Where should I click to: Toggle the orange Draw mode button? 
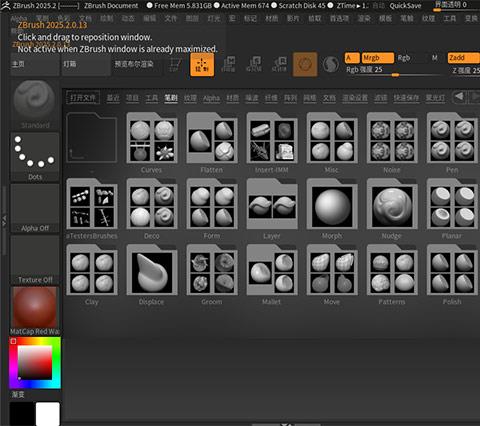click(202, 65)
